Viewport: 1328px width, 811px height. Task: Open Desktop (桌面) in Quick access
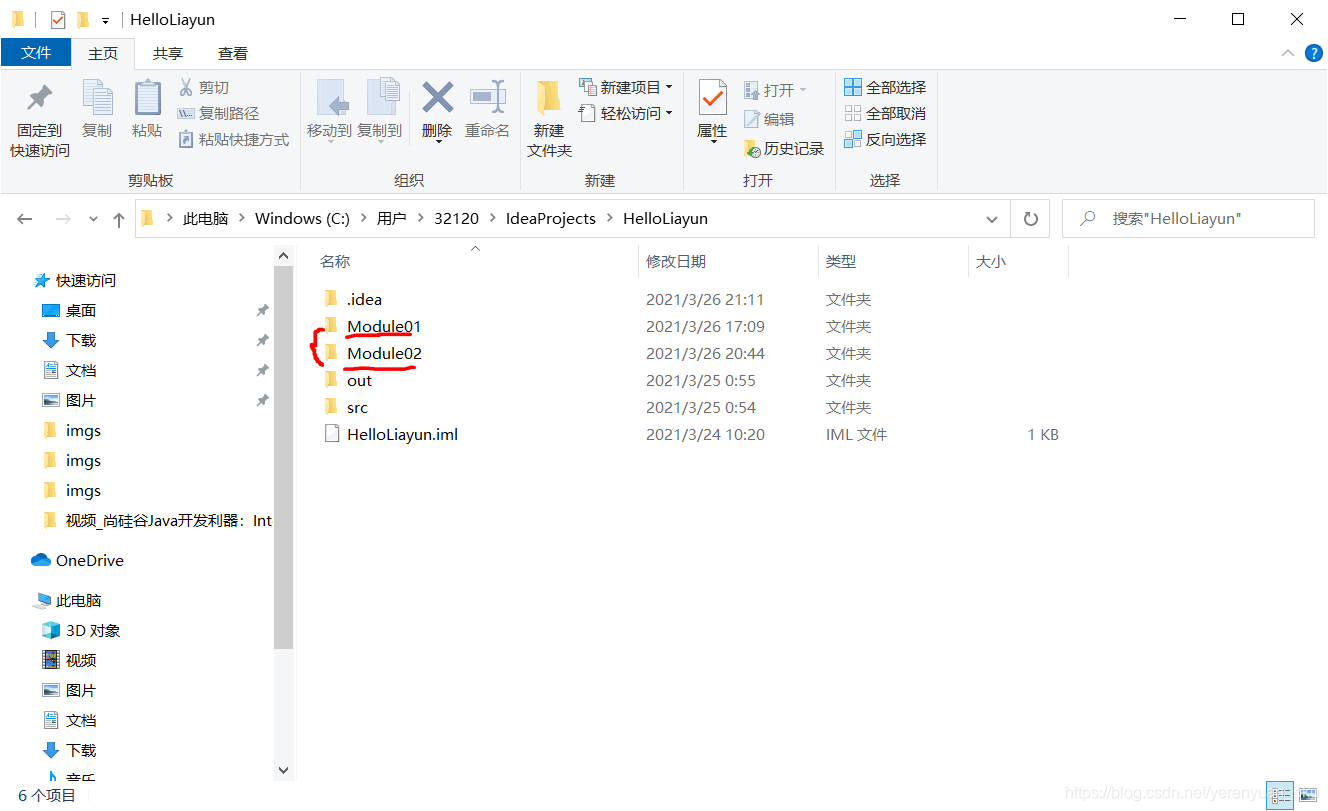(x=80, y=311)
